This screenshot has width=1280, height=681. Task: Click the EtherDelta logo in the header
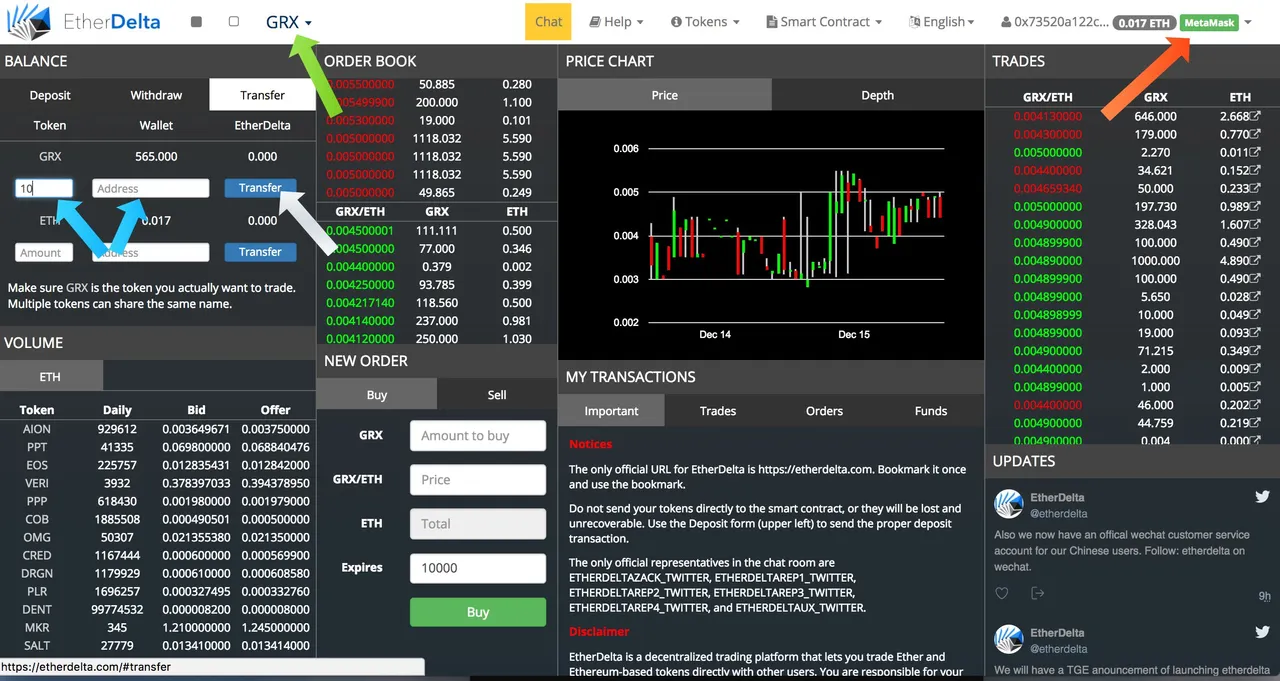pyautogui.click(x=82, y=21)
